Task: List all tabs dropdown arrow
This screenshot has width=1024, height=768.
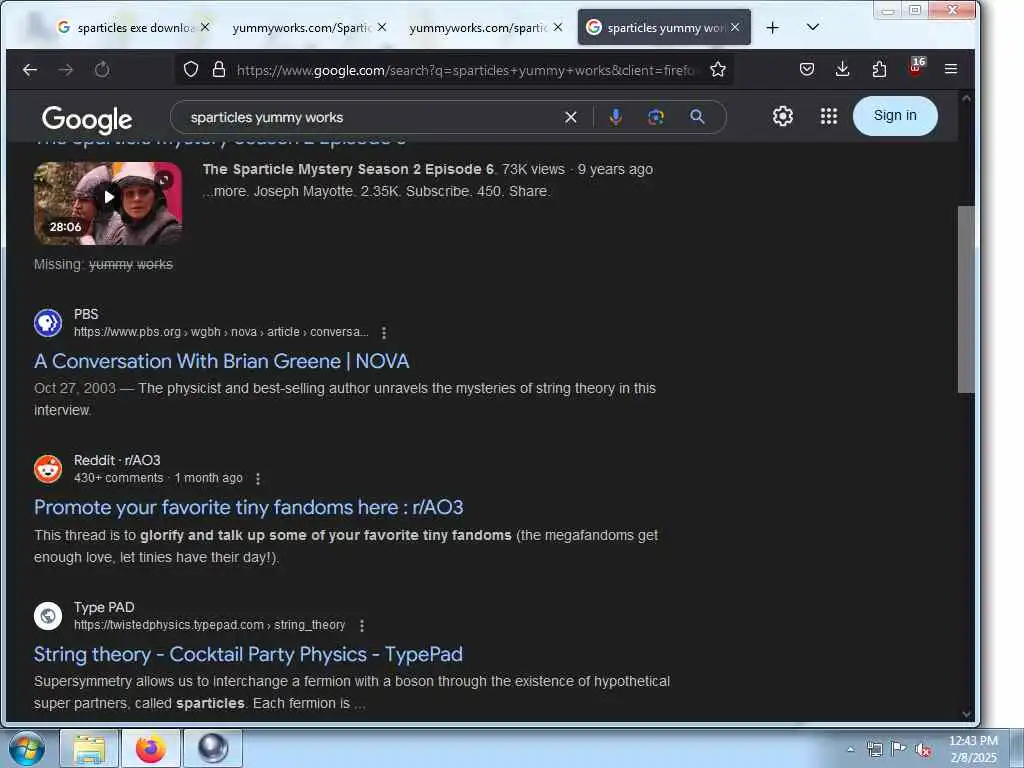Action: pyautogui.click(x=812, y=27)
